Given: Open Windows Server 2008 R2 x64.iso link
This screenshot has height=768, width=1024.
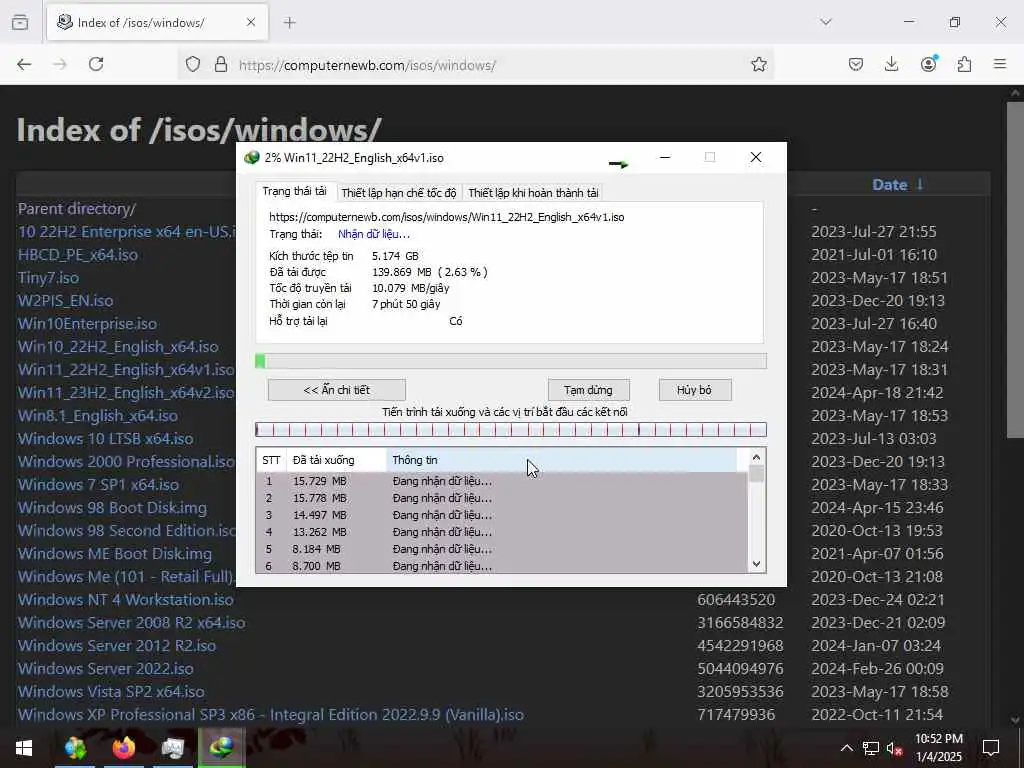Looking at the screenshot, I should coord(132,622).
